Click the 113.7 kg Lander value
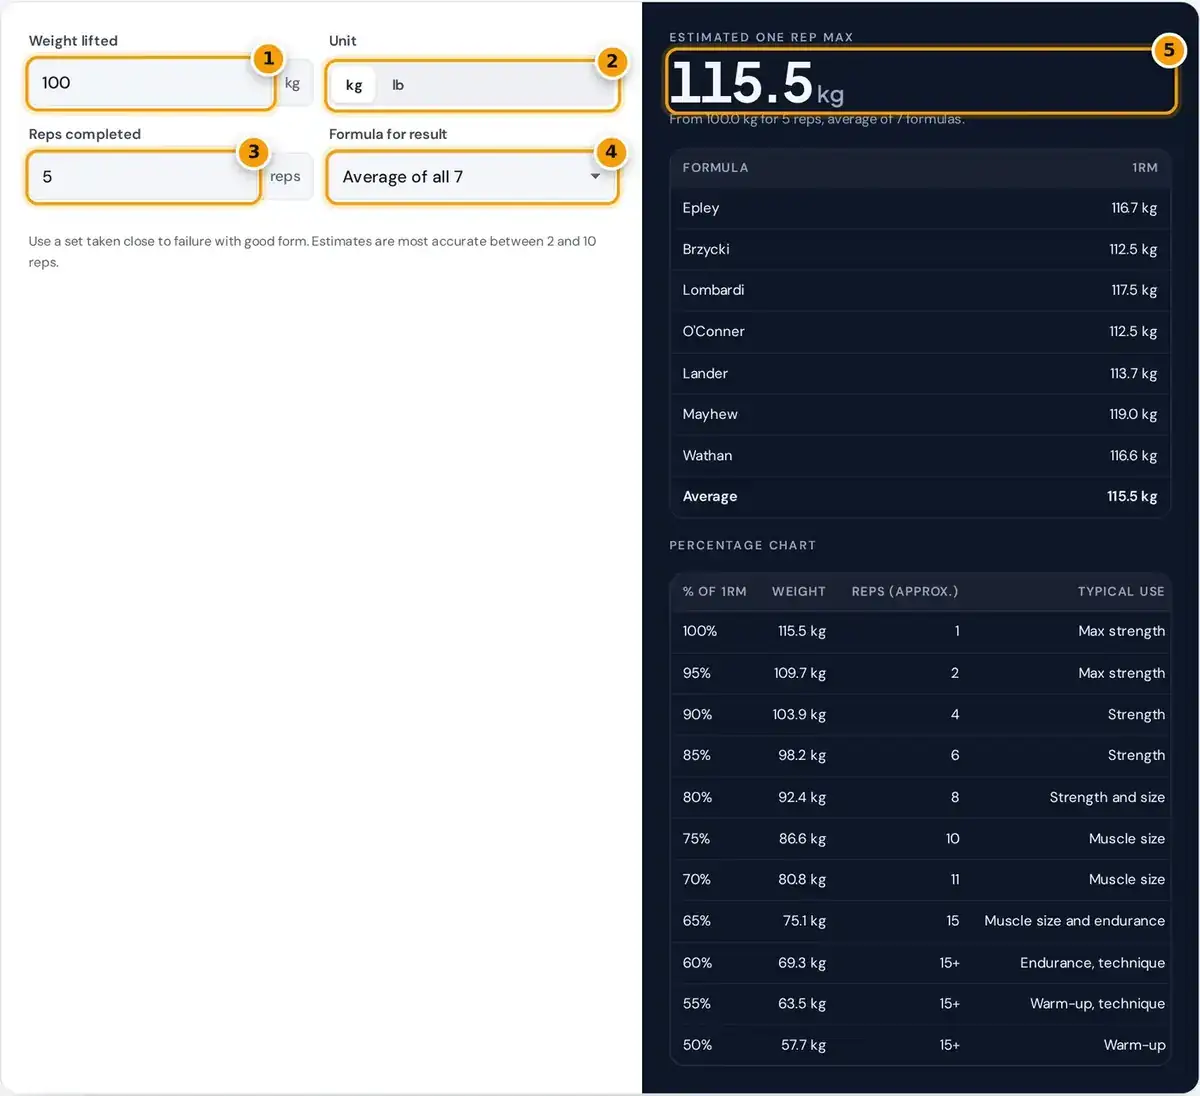Screen dimensions: 1200x1096 1133,373
